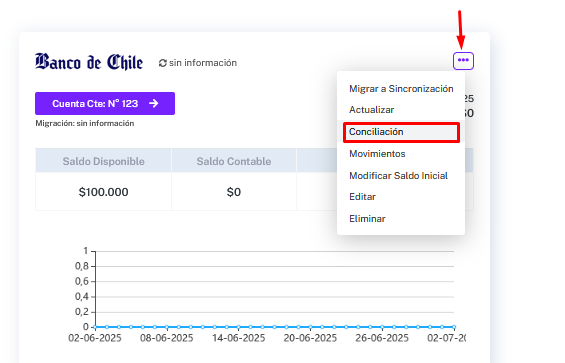This screenshot has width=565, height=363.
Task: Select 'Migrar a Sincronización' from menu
Action: point(401,89)
